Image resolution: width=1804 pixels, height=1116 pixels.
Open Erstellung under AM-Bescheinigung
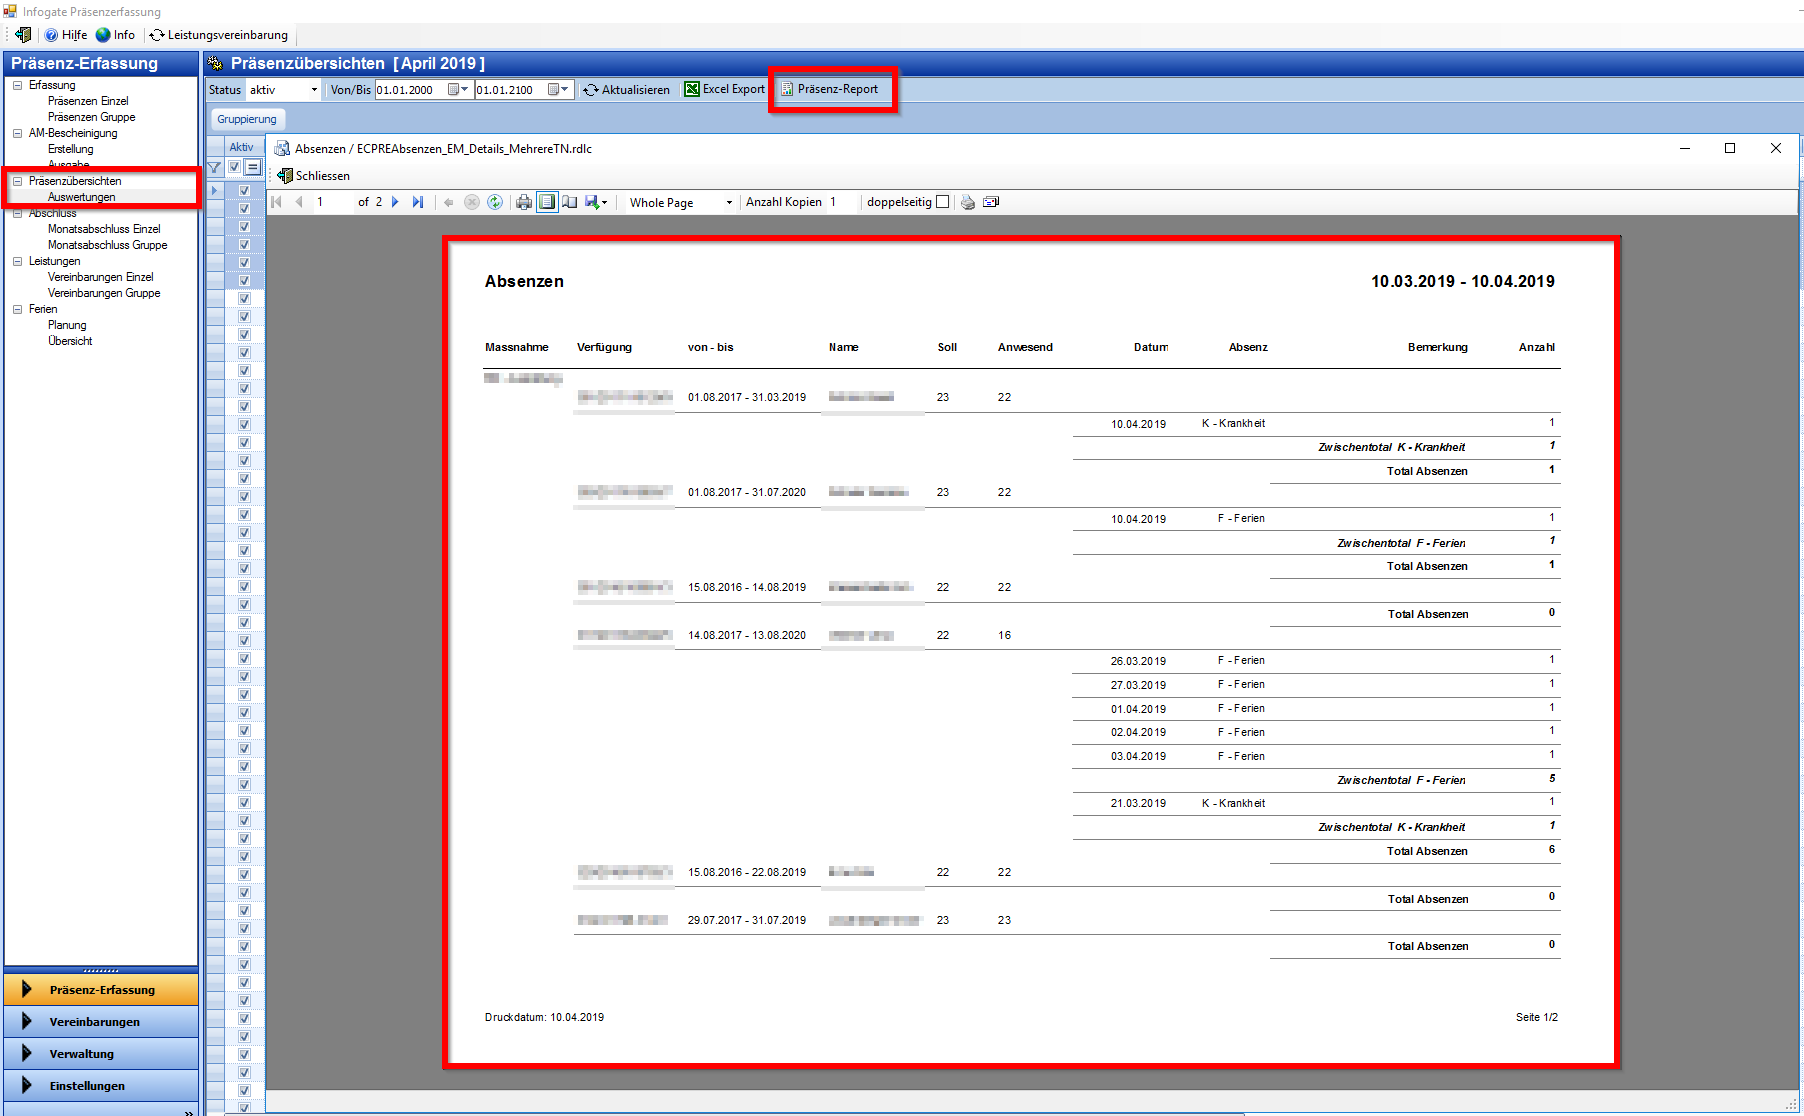[x=70, y=149]
